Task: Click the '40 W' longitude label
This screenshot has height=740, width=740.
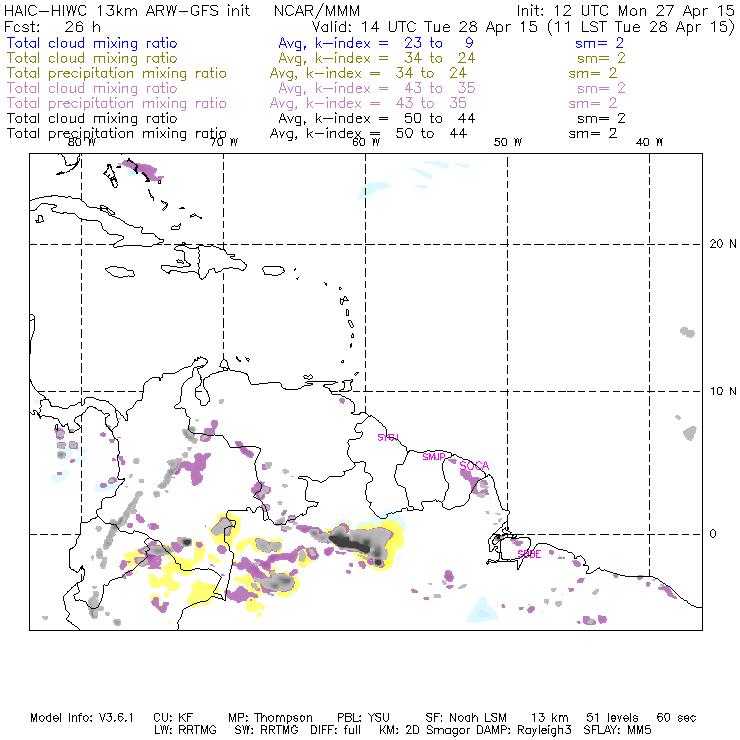Action: click(649, 142)
